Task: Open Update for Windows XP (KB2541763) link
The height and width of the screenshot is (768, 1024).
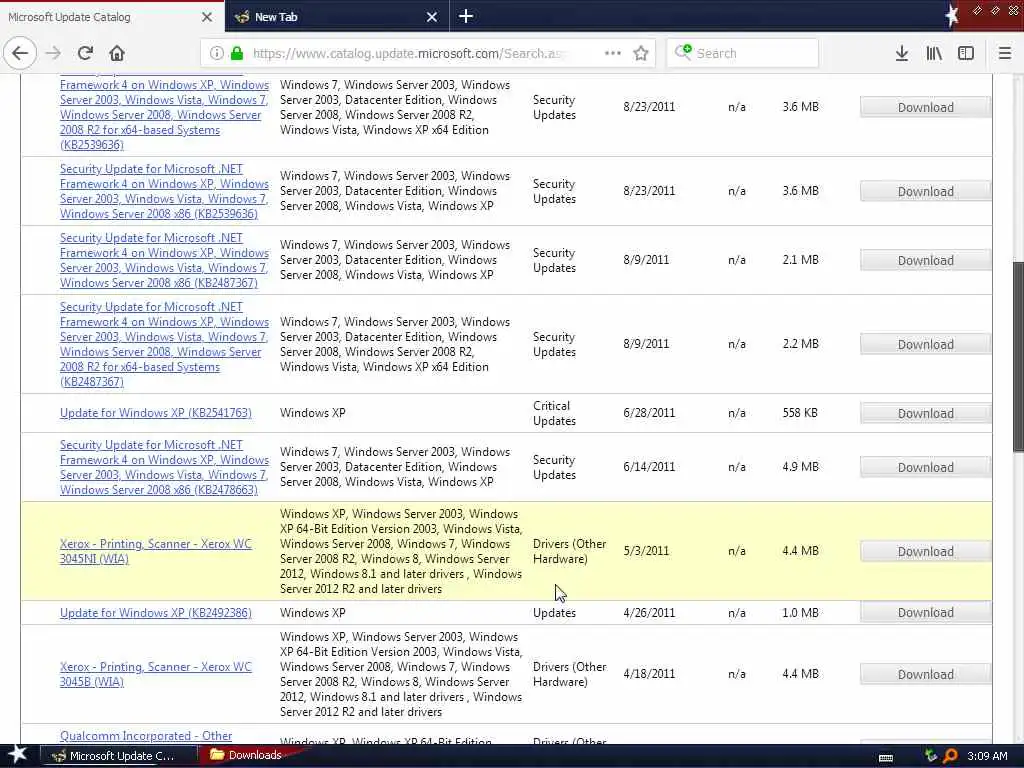Action: point(155,413)
